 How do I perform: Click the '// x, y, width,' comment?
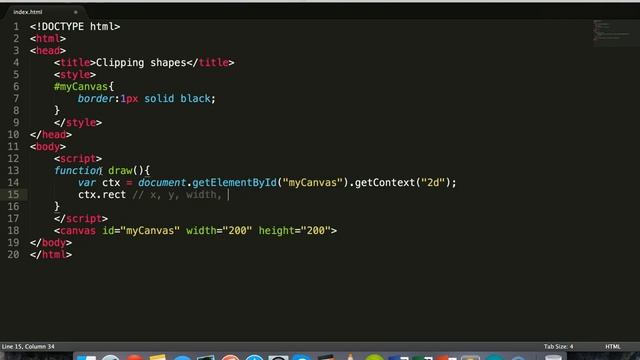[177, 195]
